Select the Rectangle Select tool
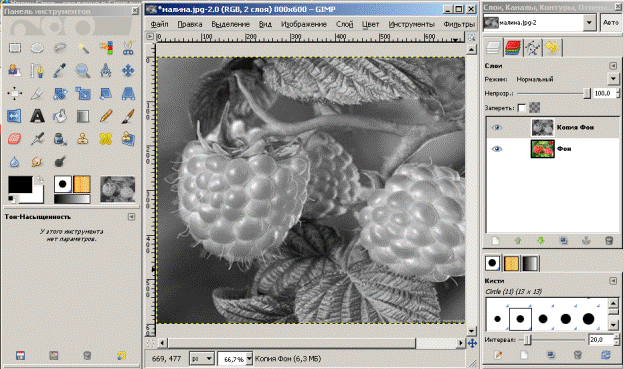This screenshot has width=624, height=369. [x=15, y=48]
